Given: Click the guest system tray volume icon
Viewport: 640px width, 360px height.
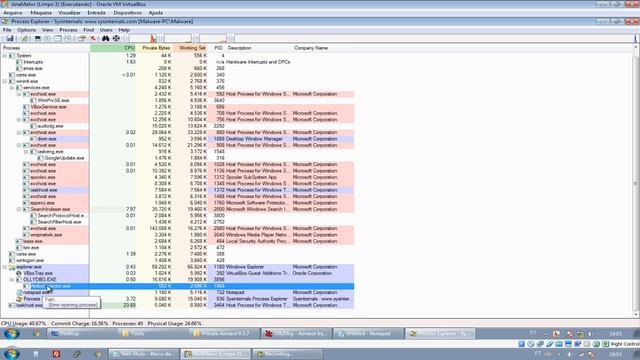Looking at the screenshot, I should tap(590, 334).
